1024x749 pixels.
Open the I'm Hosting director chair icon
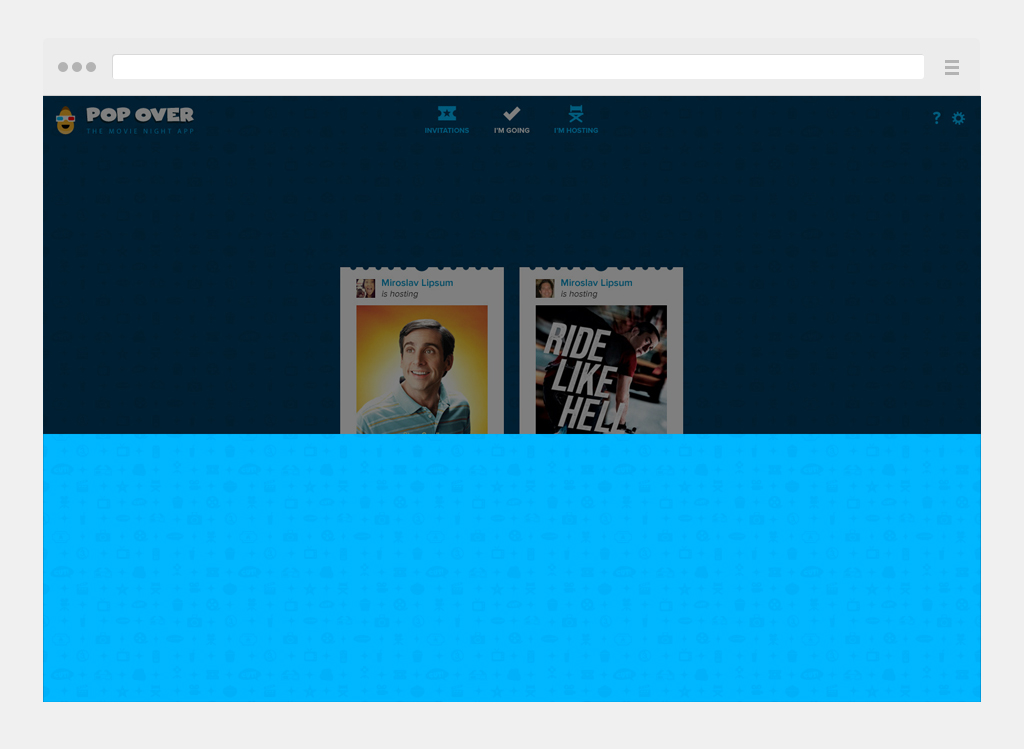pyautogui.click(x=576, y=114)
